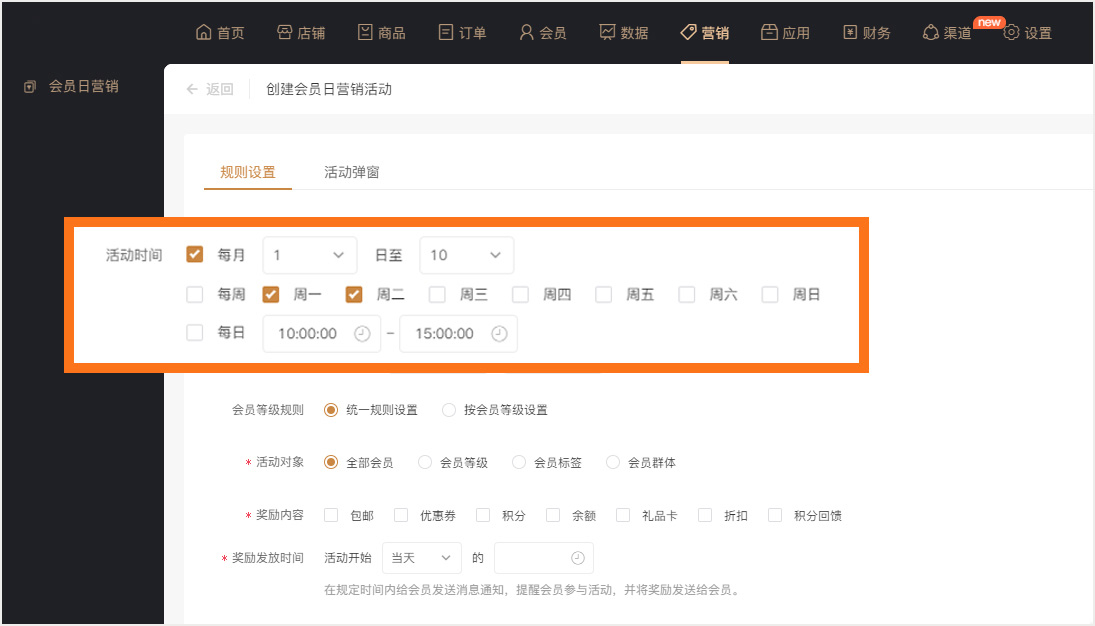Open the 店铺 shop icon in navigation
The width and height of the screenshot is (1095, 626).
pos(284,32)
